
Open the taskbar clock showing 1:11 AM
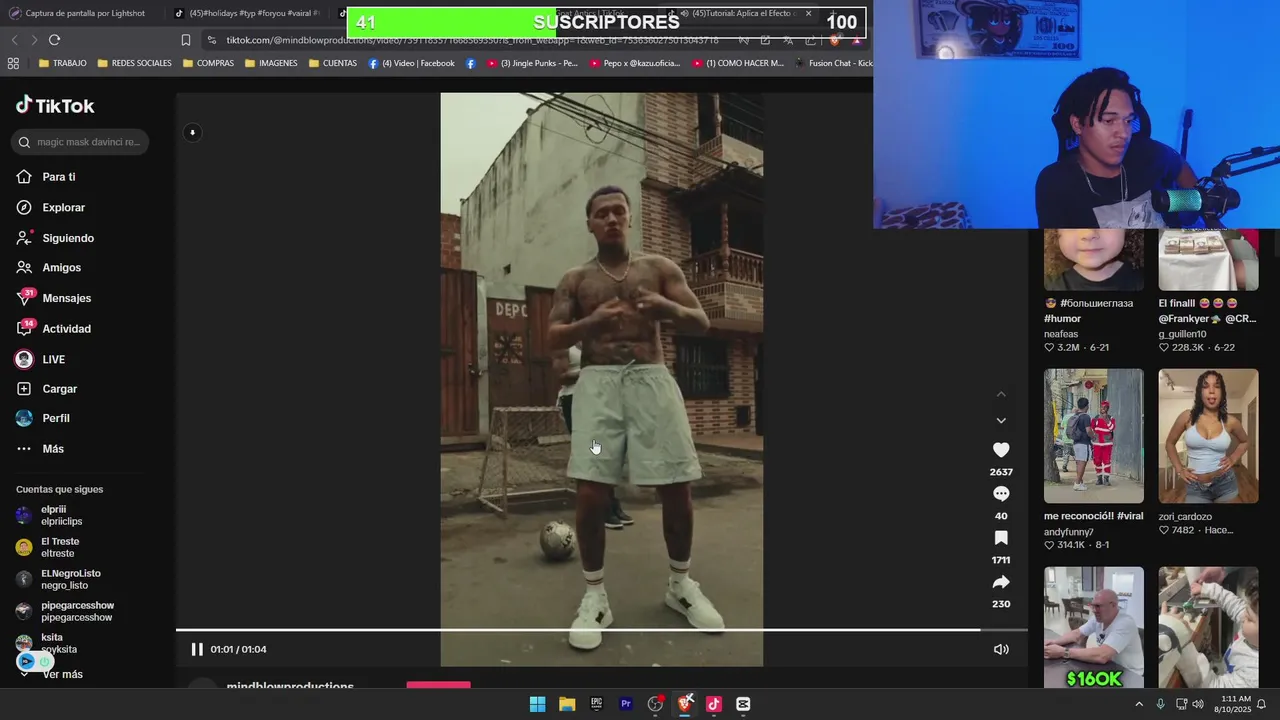1235,704
